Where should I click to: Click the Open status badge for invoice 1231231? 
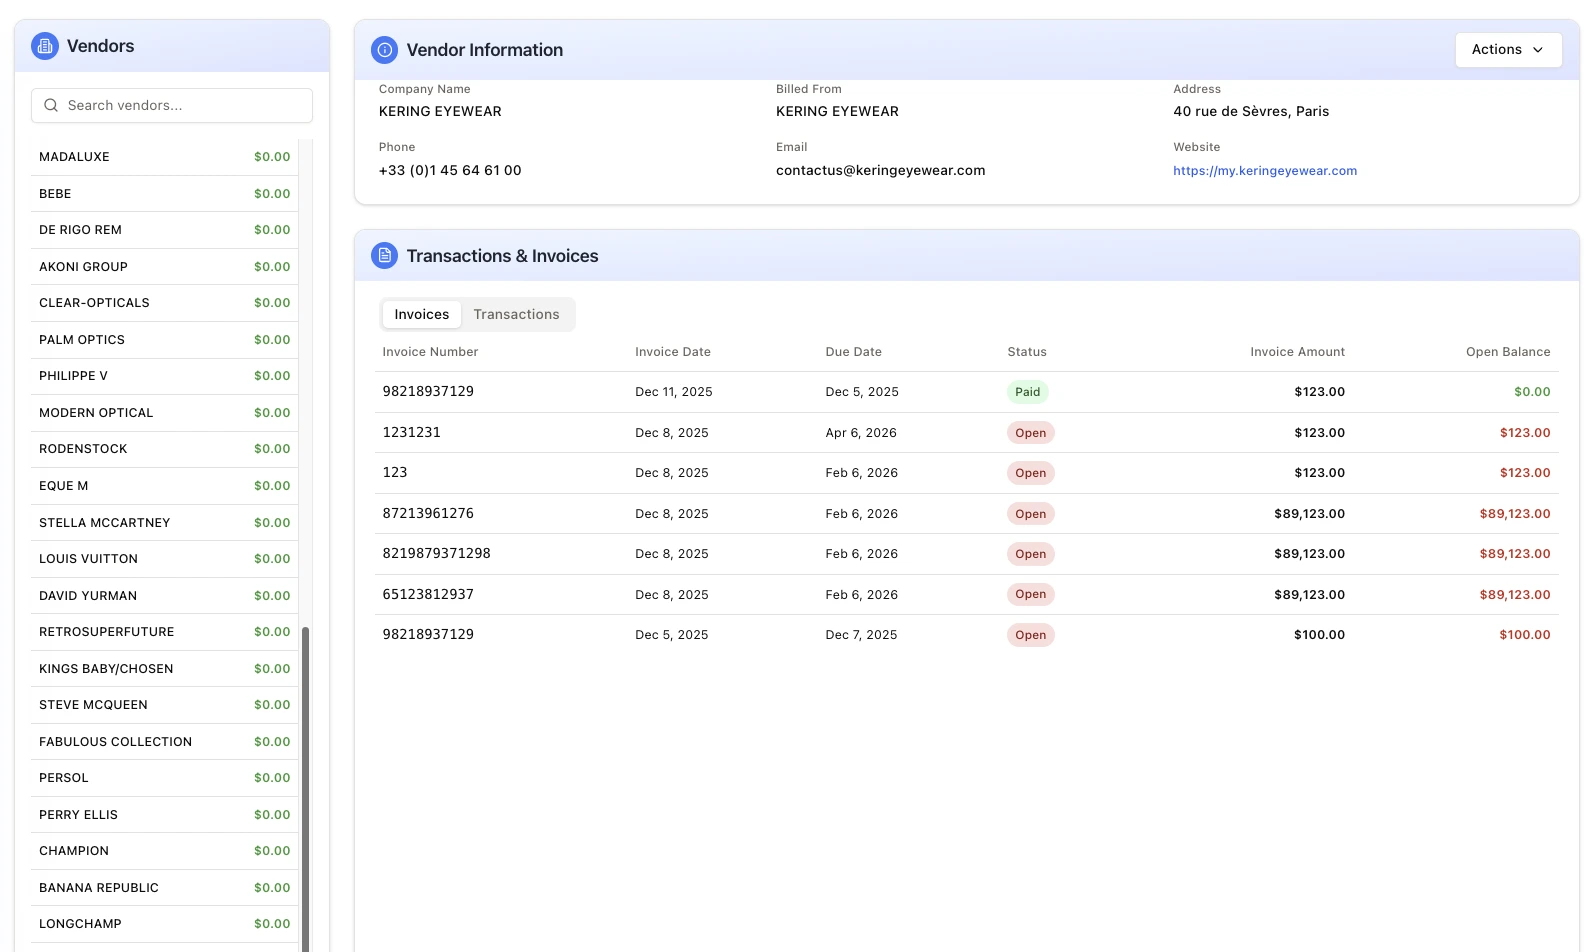(1031, 433)
